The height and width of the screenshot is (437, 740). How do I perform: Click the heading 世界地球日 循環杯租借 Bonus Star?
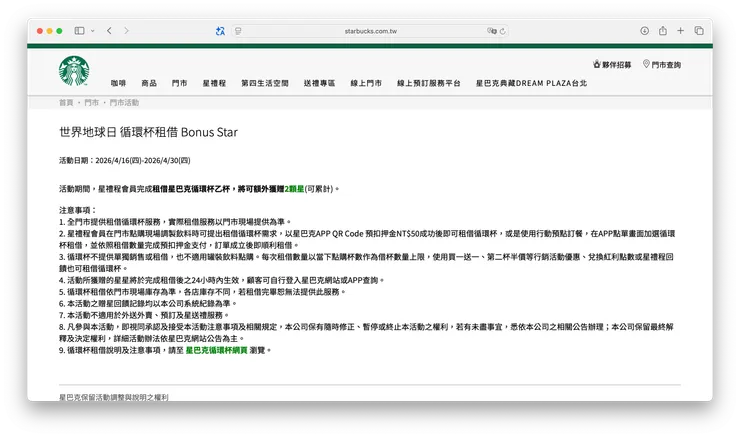[x=148, y=132]
